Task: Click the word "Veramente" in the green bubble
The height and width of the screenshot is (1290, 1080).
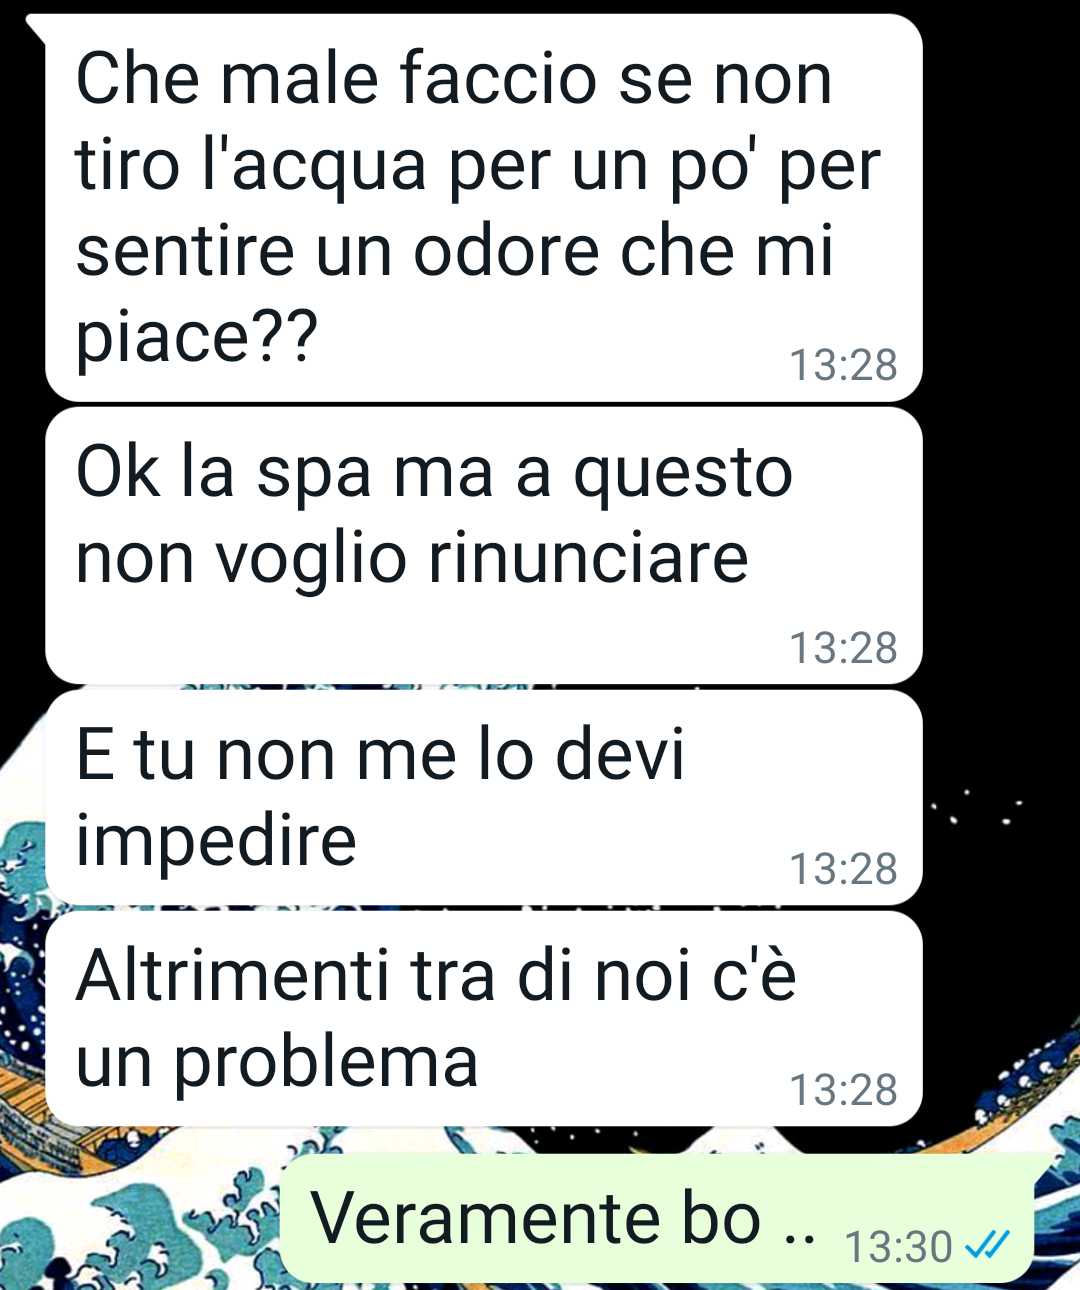Action: pyautogui.click(x=486, y=1218)
